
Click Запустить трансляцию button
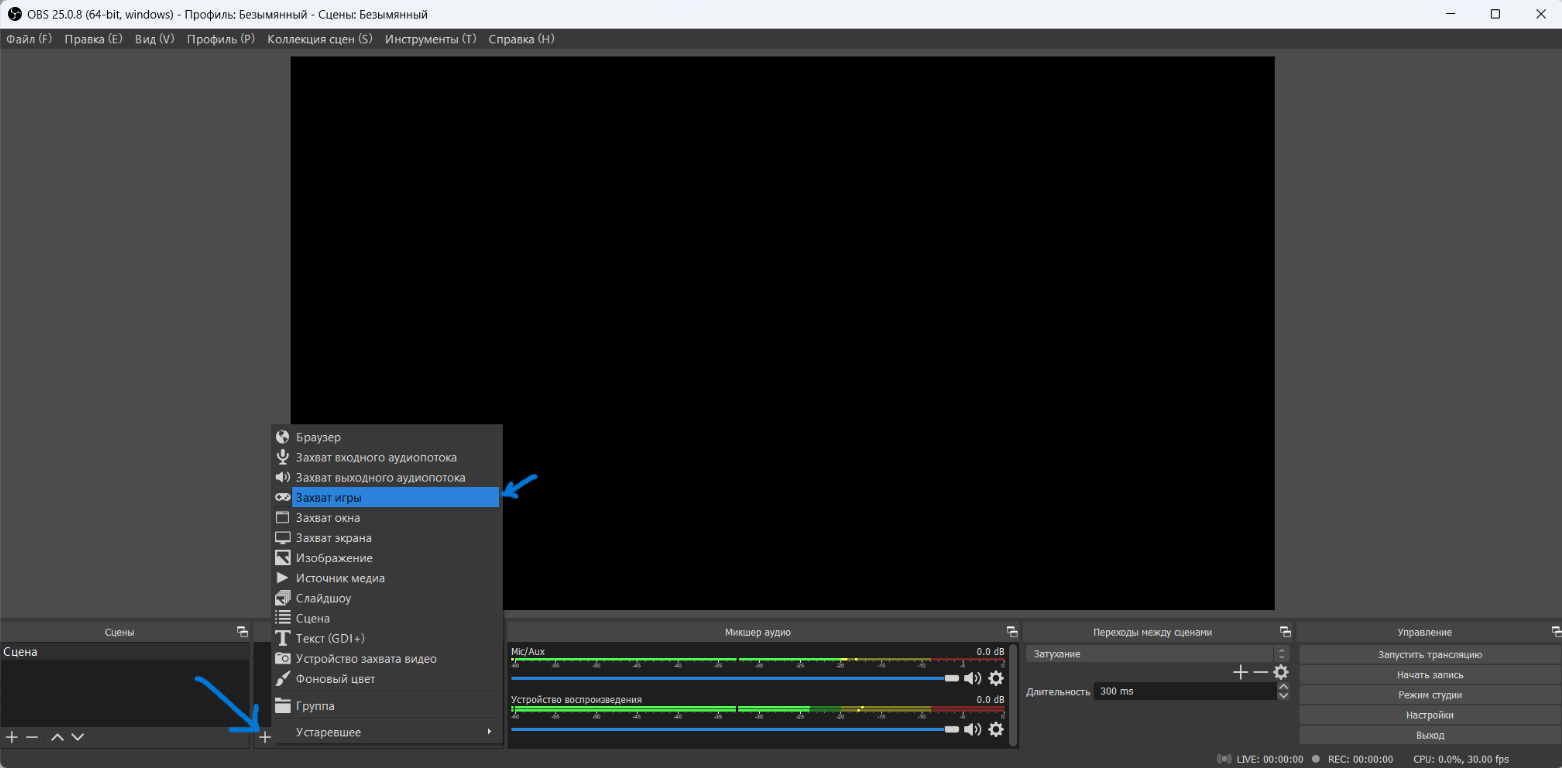pyautogui.click(x=1430, y=654)
